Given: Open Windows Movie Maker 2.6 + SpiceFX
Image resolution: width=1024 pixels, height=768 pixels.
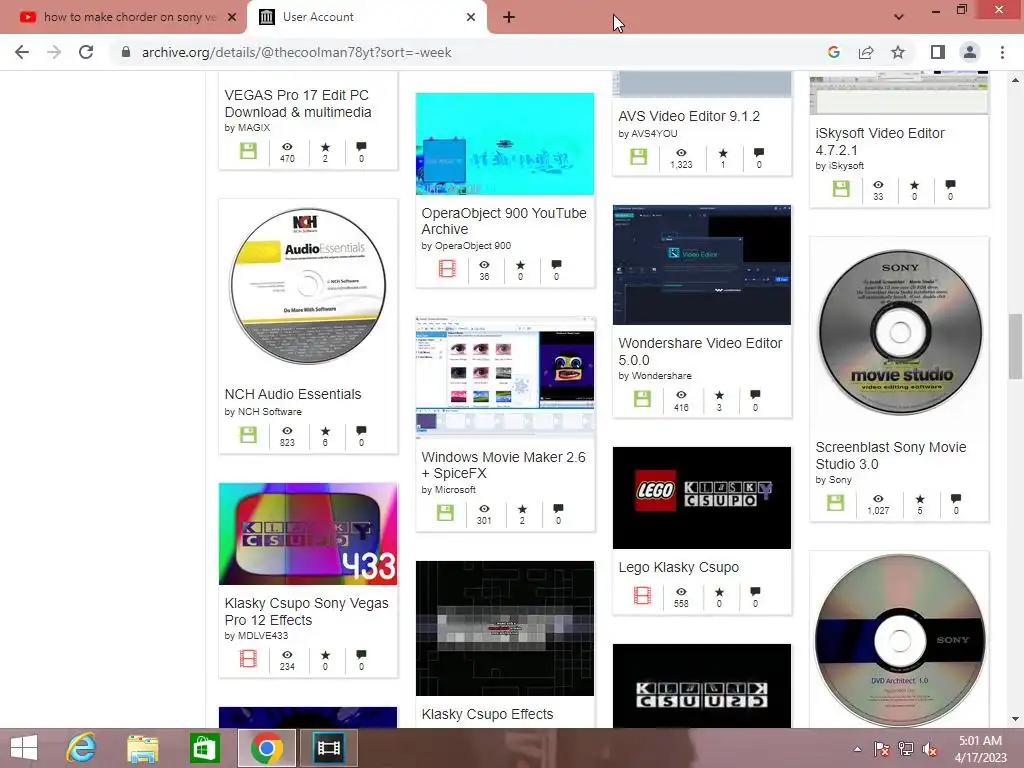Looking at the screenshot, I should 503,465.
